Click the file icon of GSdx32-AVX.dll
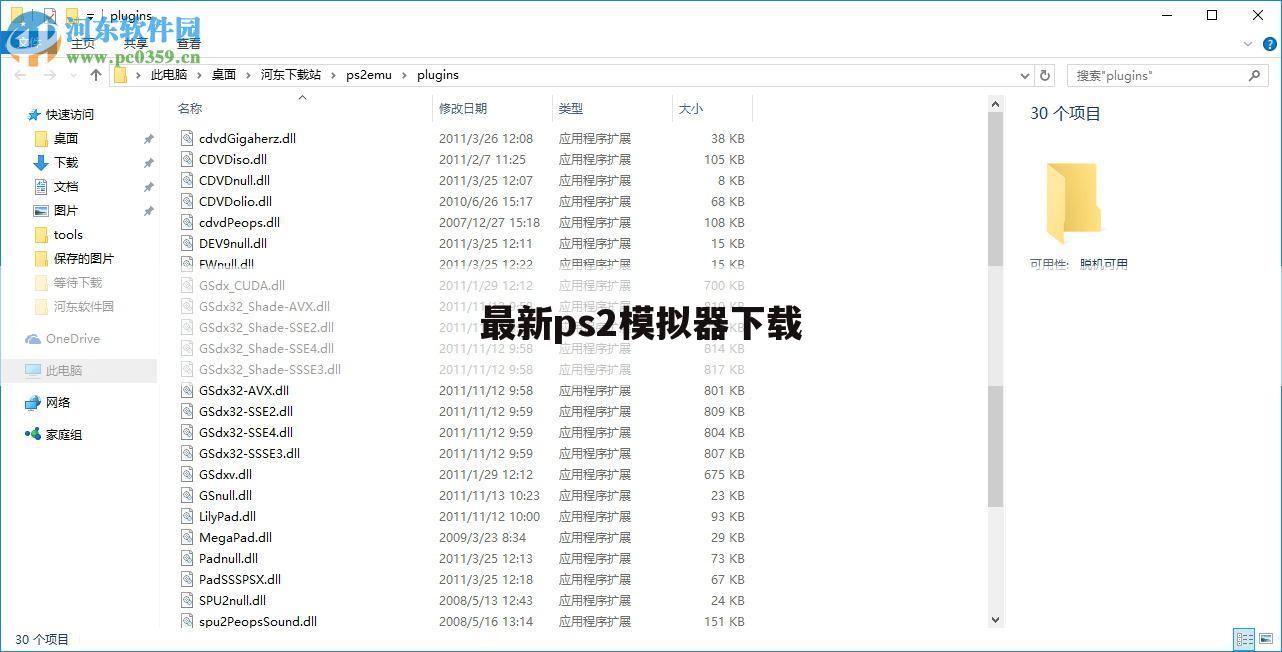The image size is (1282, 652). [187, 390]
